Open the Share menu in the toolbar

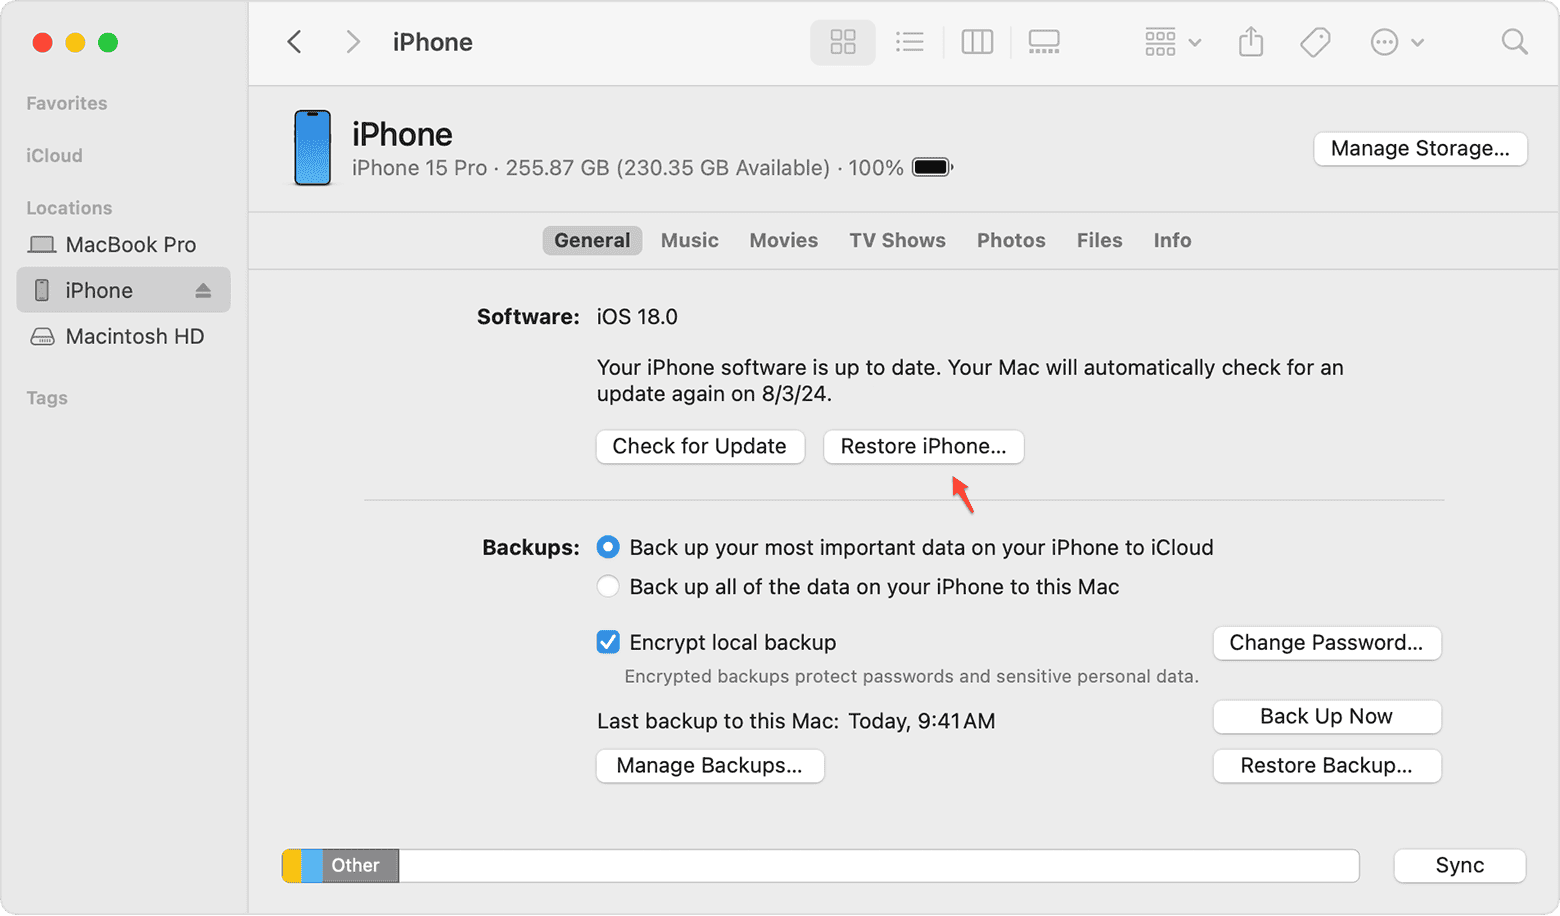coord(1250,42)
